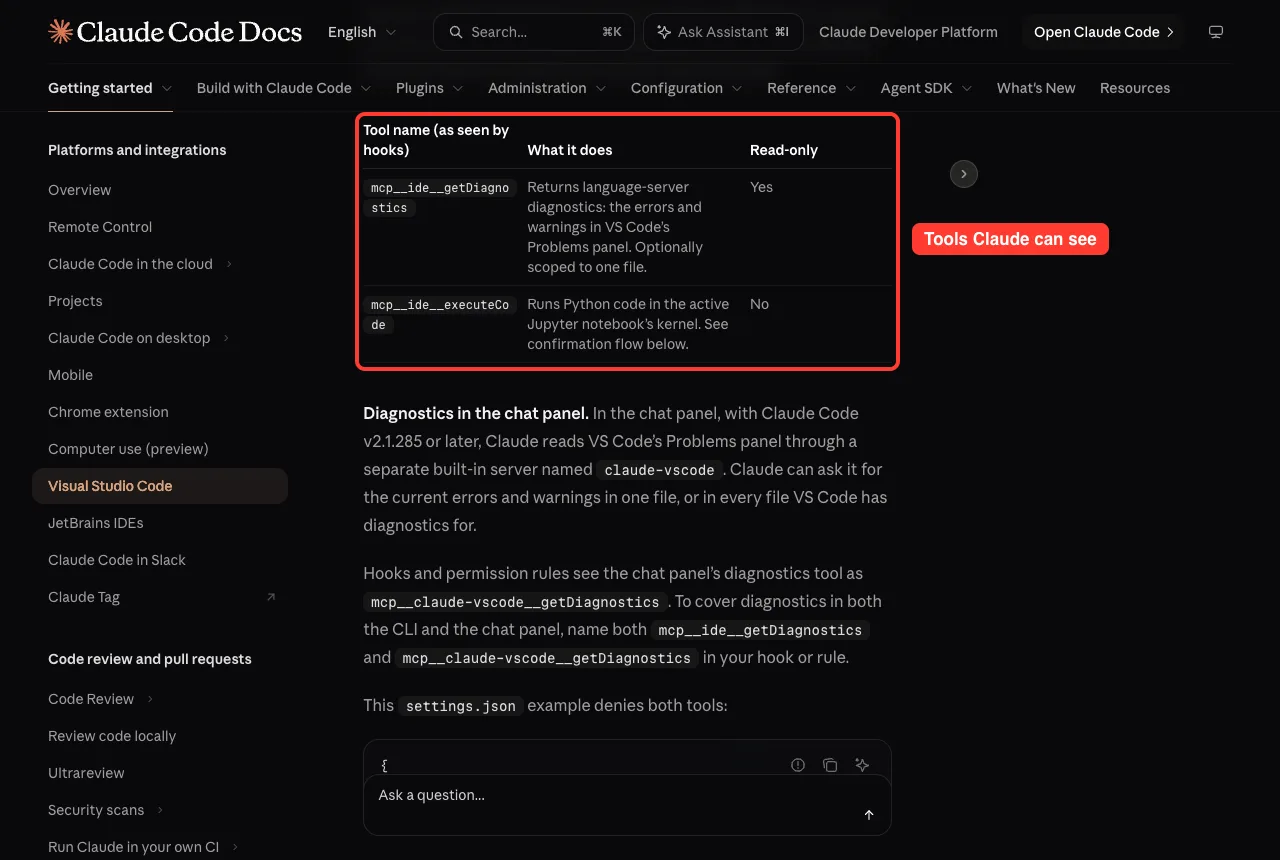1280x860 pixels.
Task: Click the Claude Code Docs starburst logo
Action: click(60, 32)
